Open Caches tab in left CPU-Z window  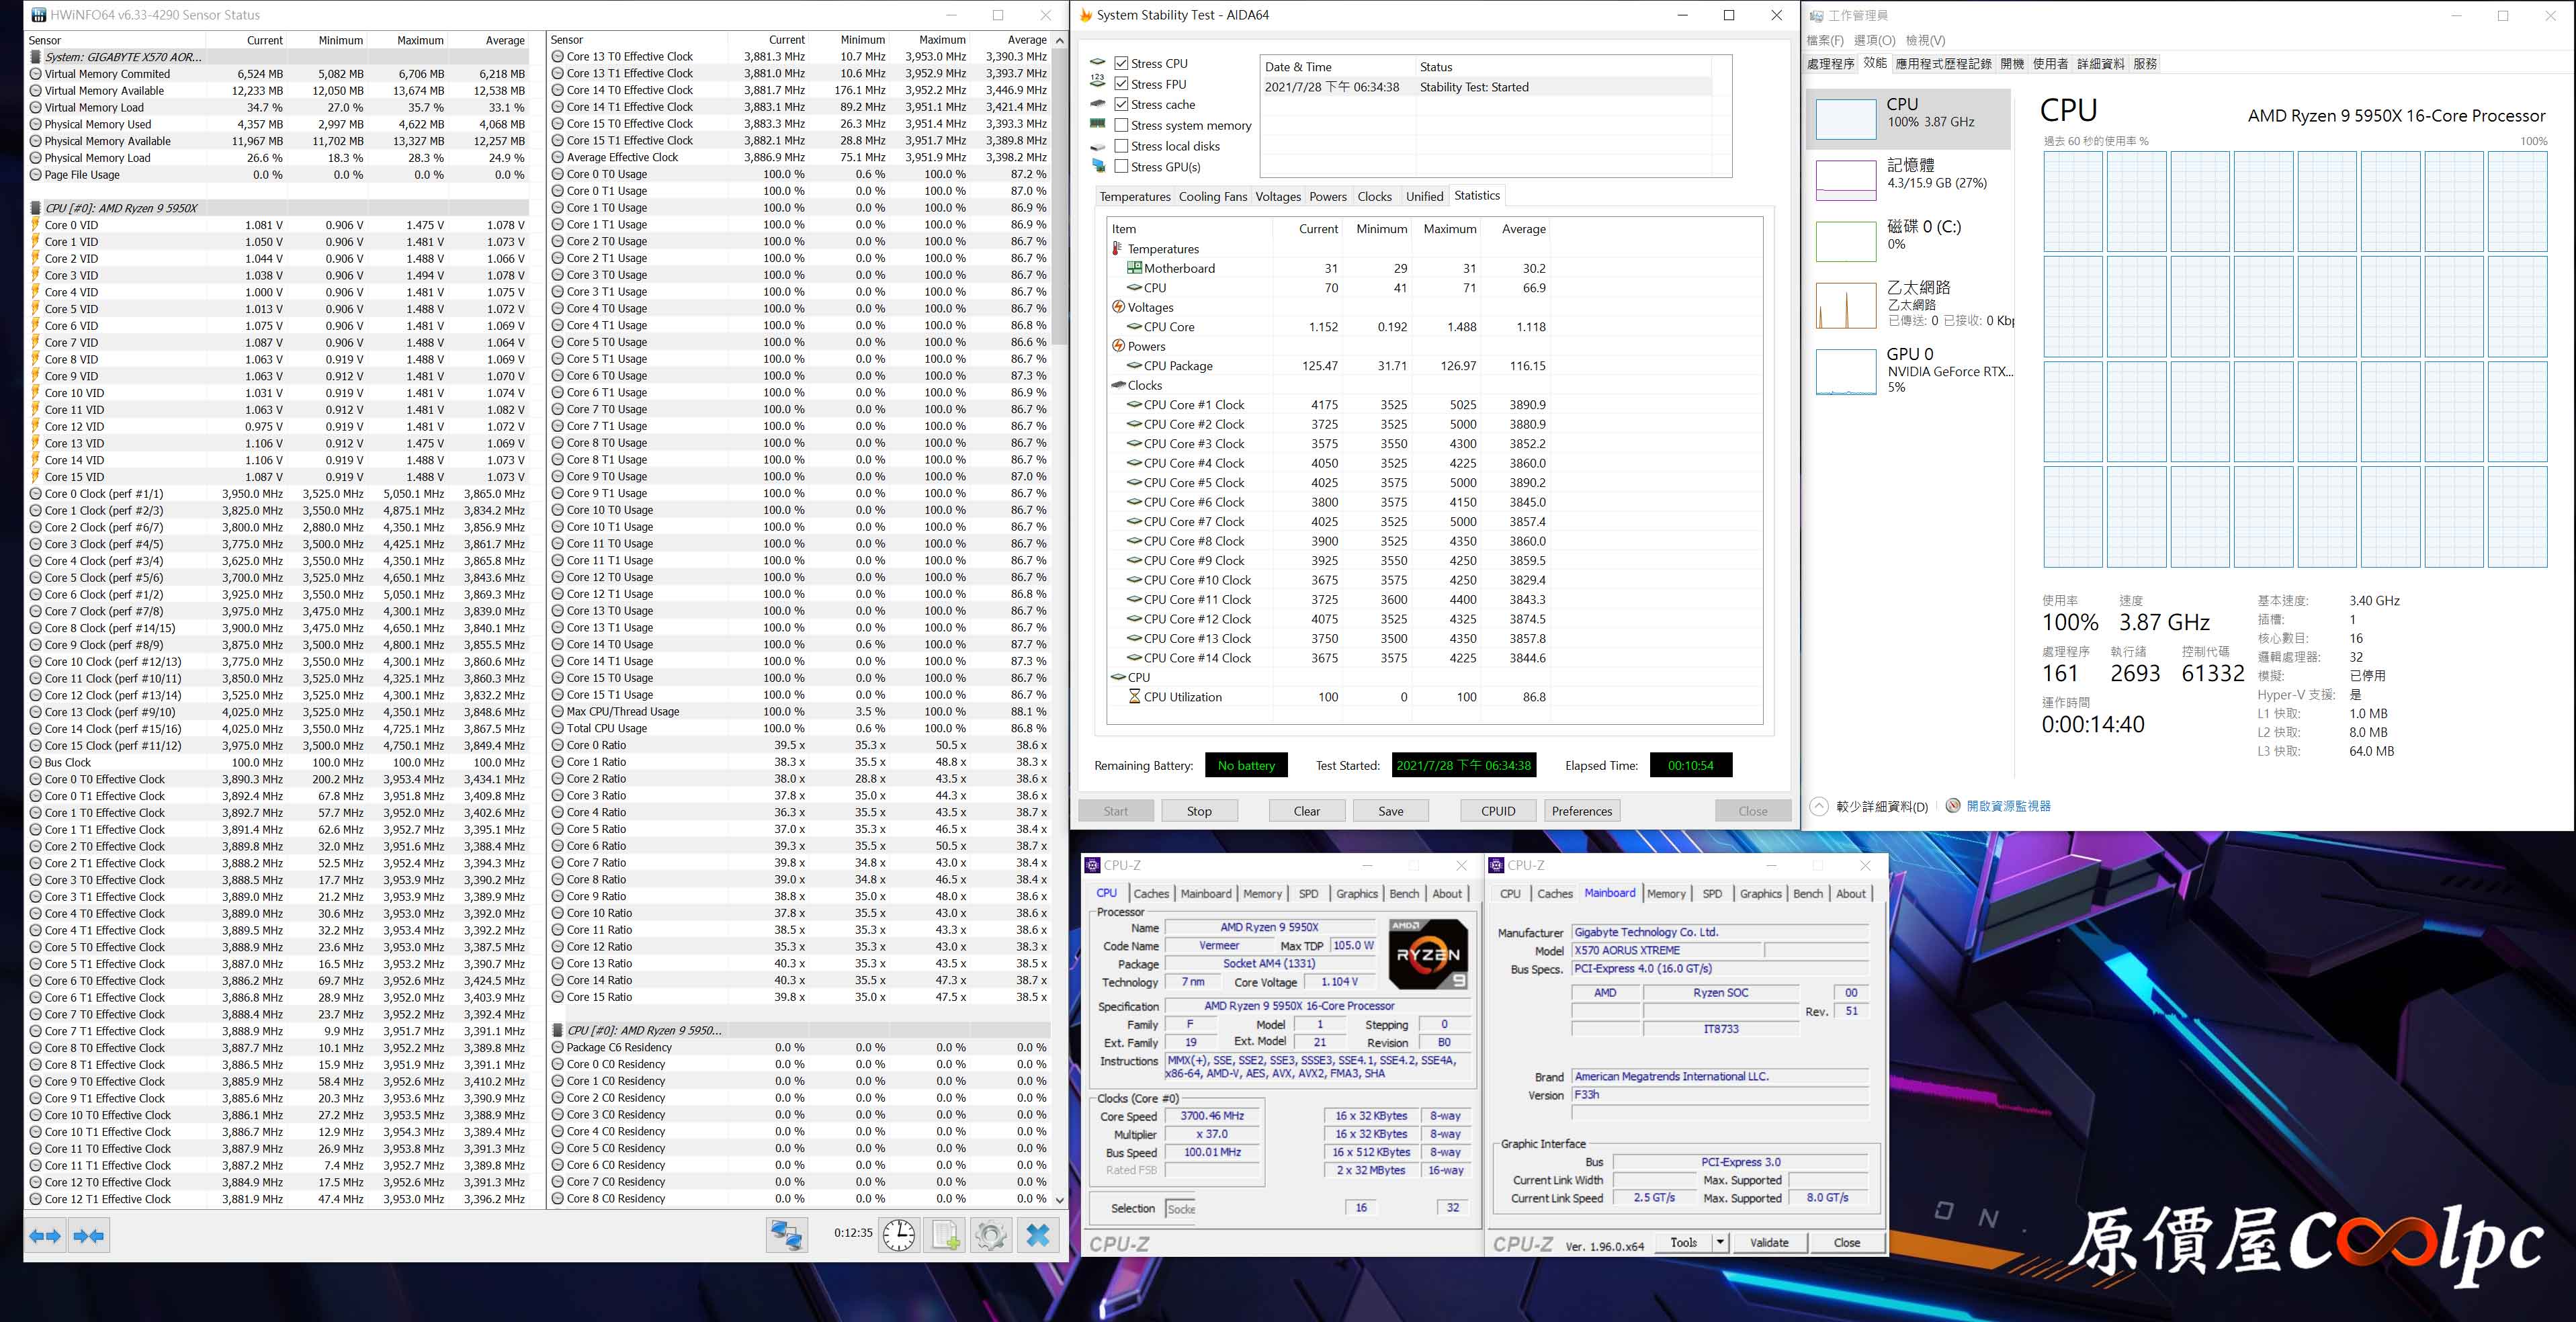[x=1151, y=894]
